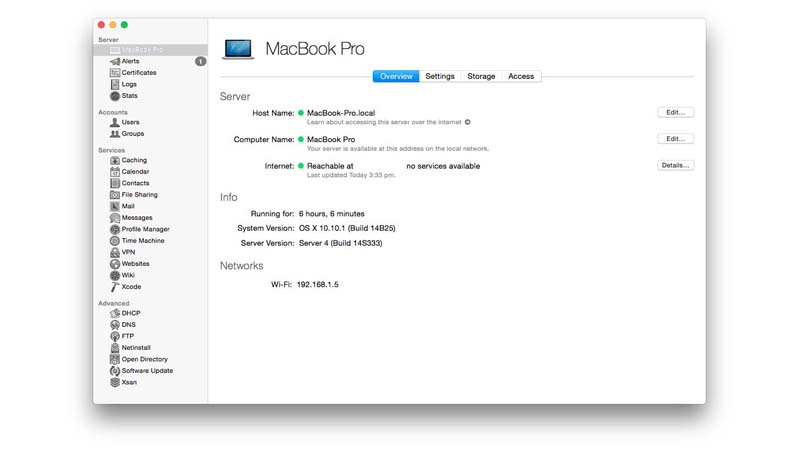Open the Storage tab

click(481, 76)
